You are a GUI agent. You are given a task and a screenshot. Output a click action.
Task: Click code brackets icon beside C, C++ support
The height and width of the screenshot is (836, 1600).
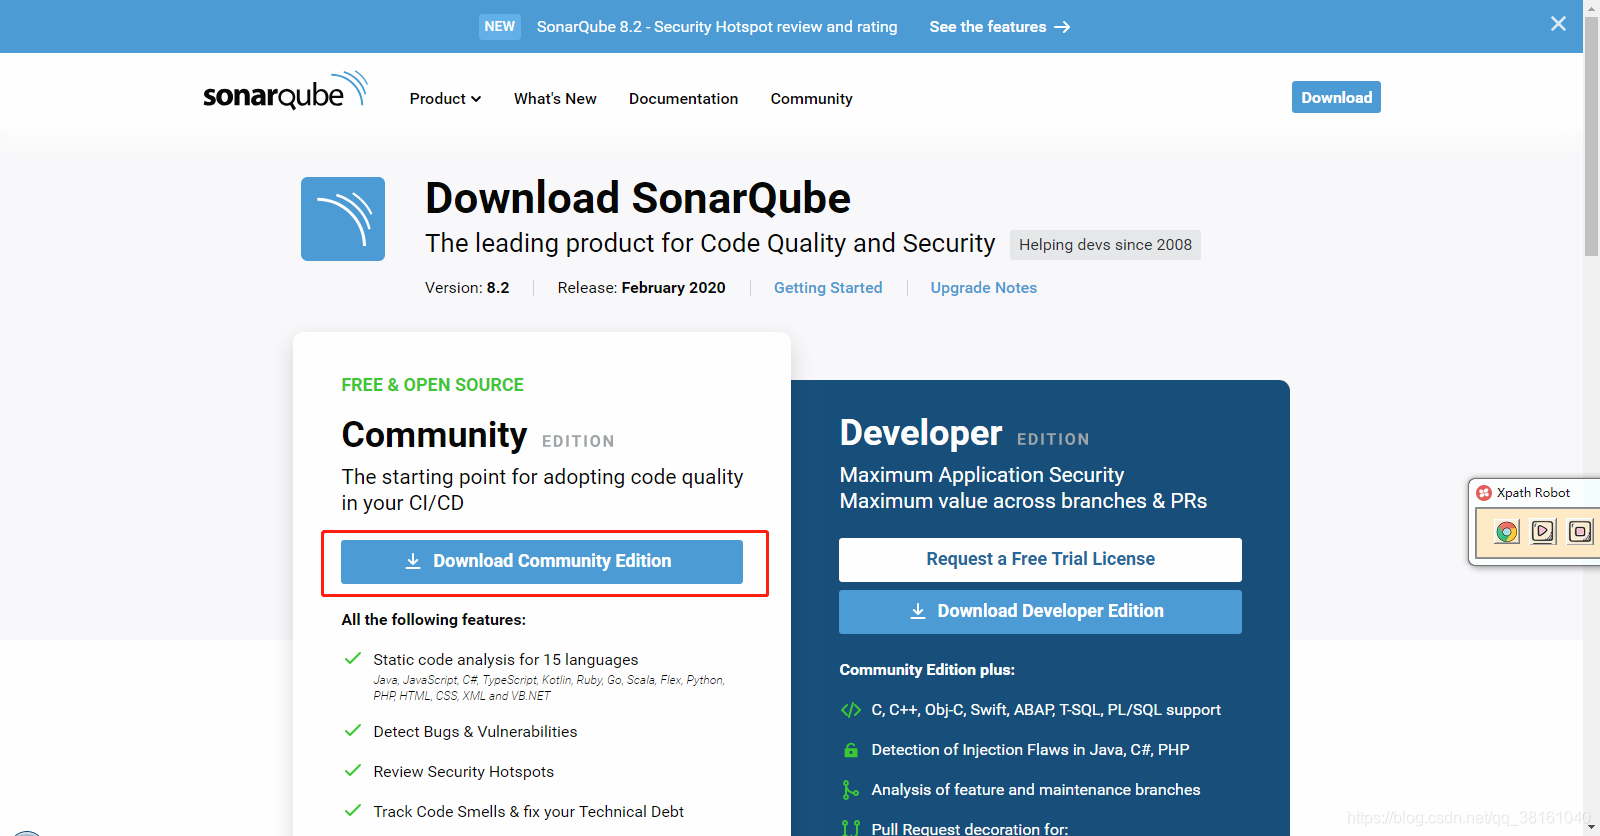coord(851,710)
